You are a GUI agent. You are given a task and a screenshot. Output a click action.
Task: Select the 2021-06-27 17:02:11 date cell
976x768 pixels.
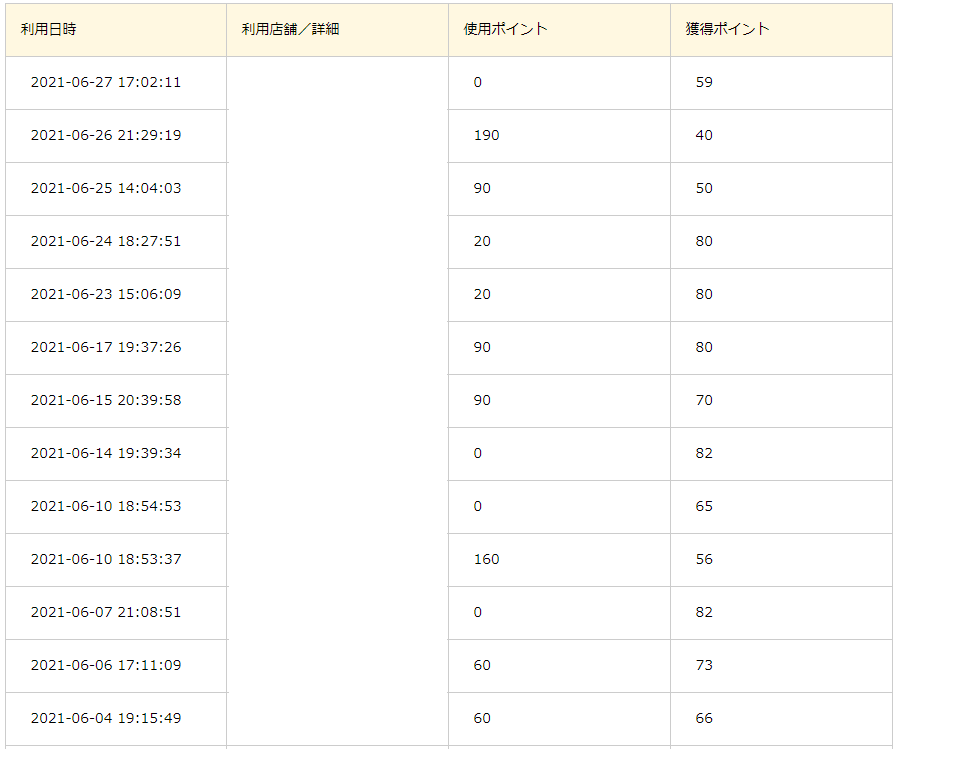[x=106, y=82]
